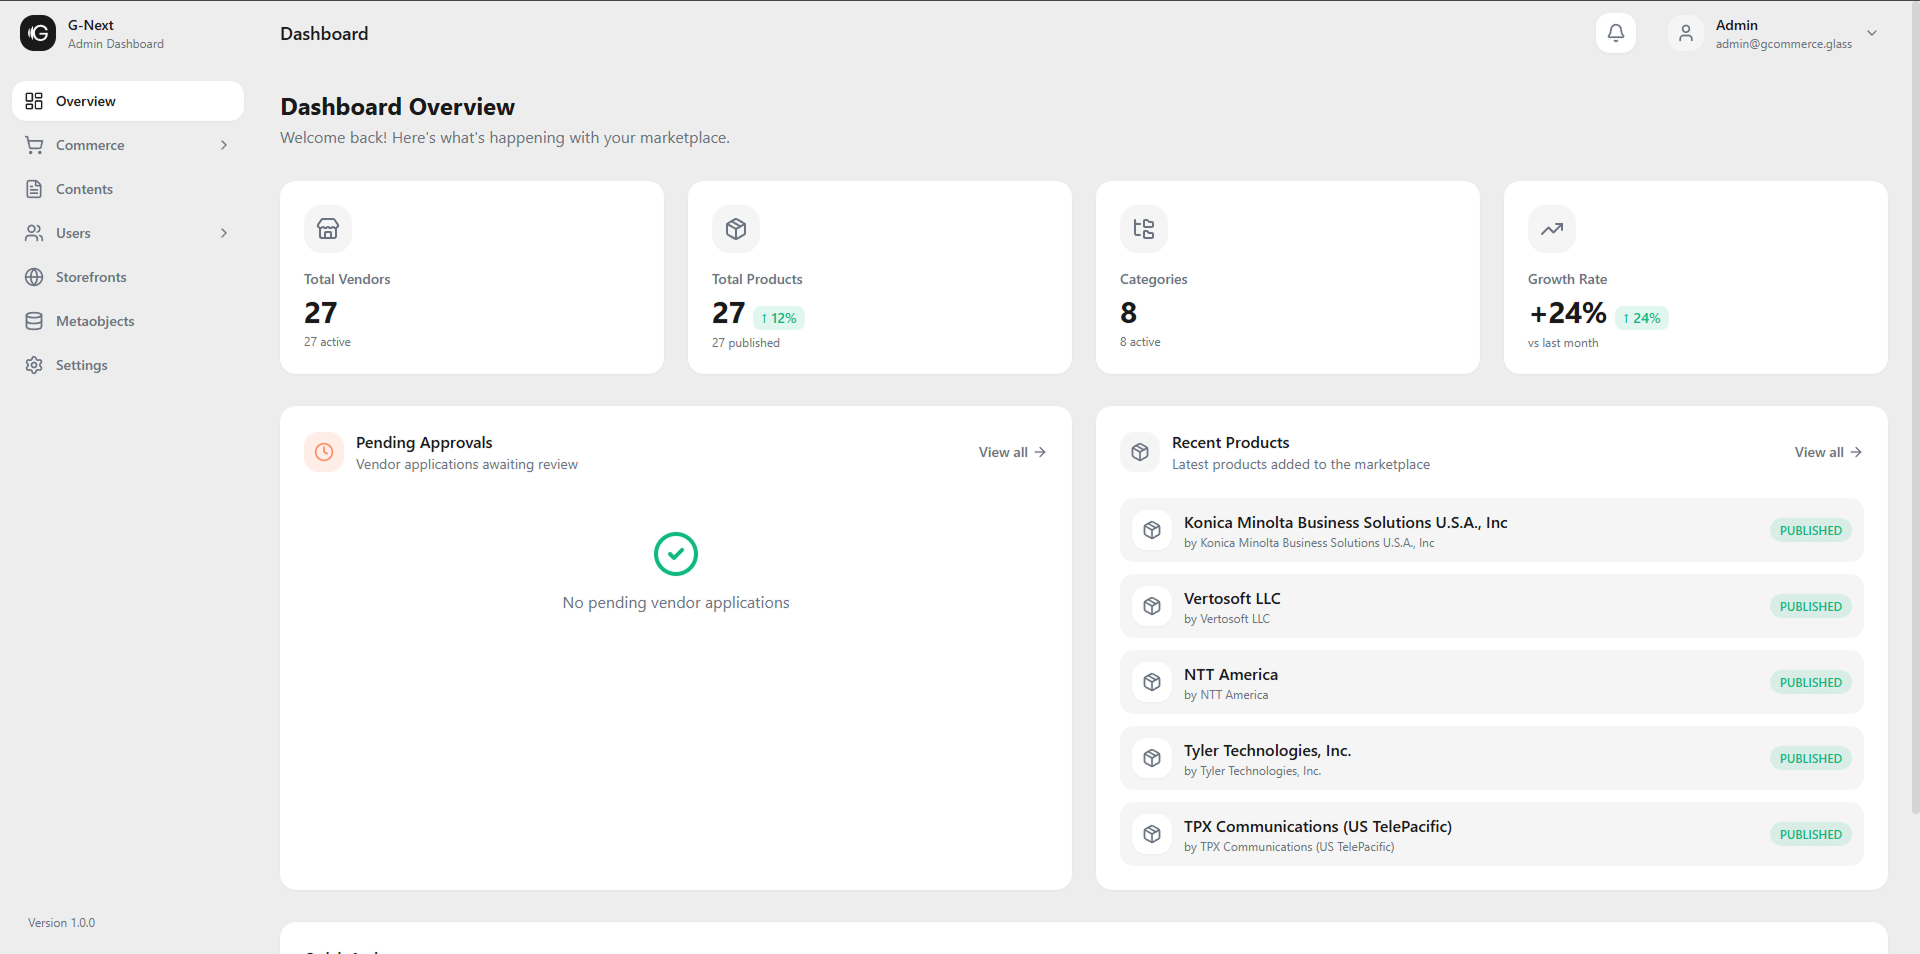This screenshot has width=1920, height=954.
Task: Open the NTT America product
Action: 1492,682
